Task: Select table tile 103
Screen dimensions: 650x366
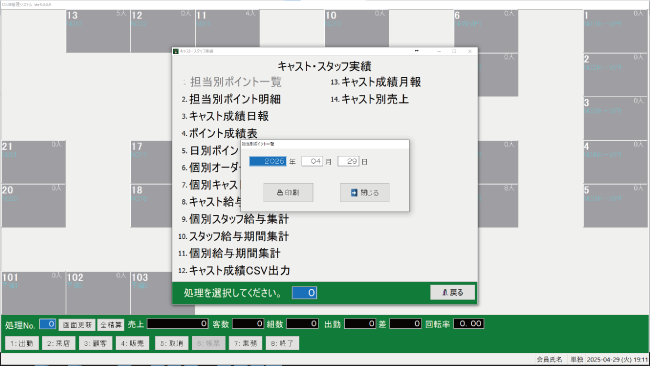Action: [152, 293]
